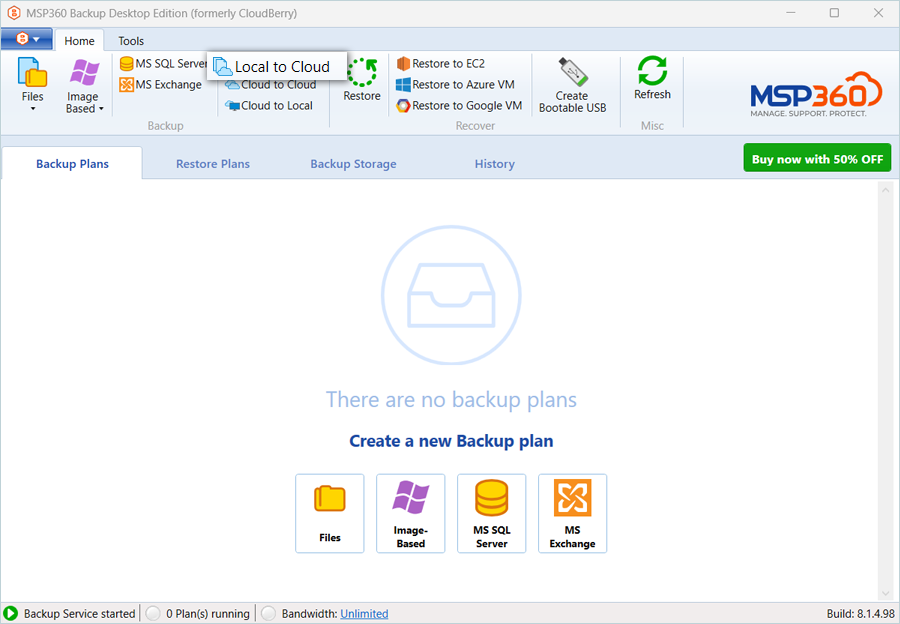This screenshot has height=624, width=900.
Task: Click Create Bootable USB
Action: (x=572, y=85)
